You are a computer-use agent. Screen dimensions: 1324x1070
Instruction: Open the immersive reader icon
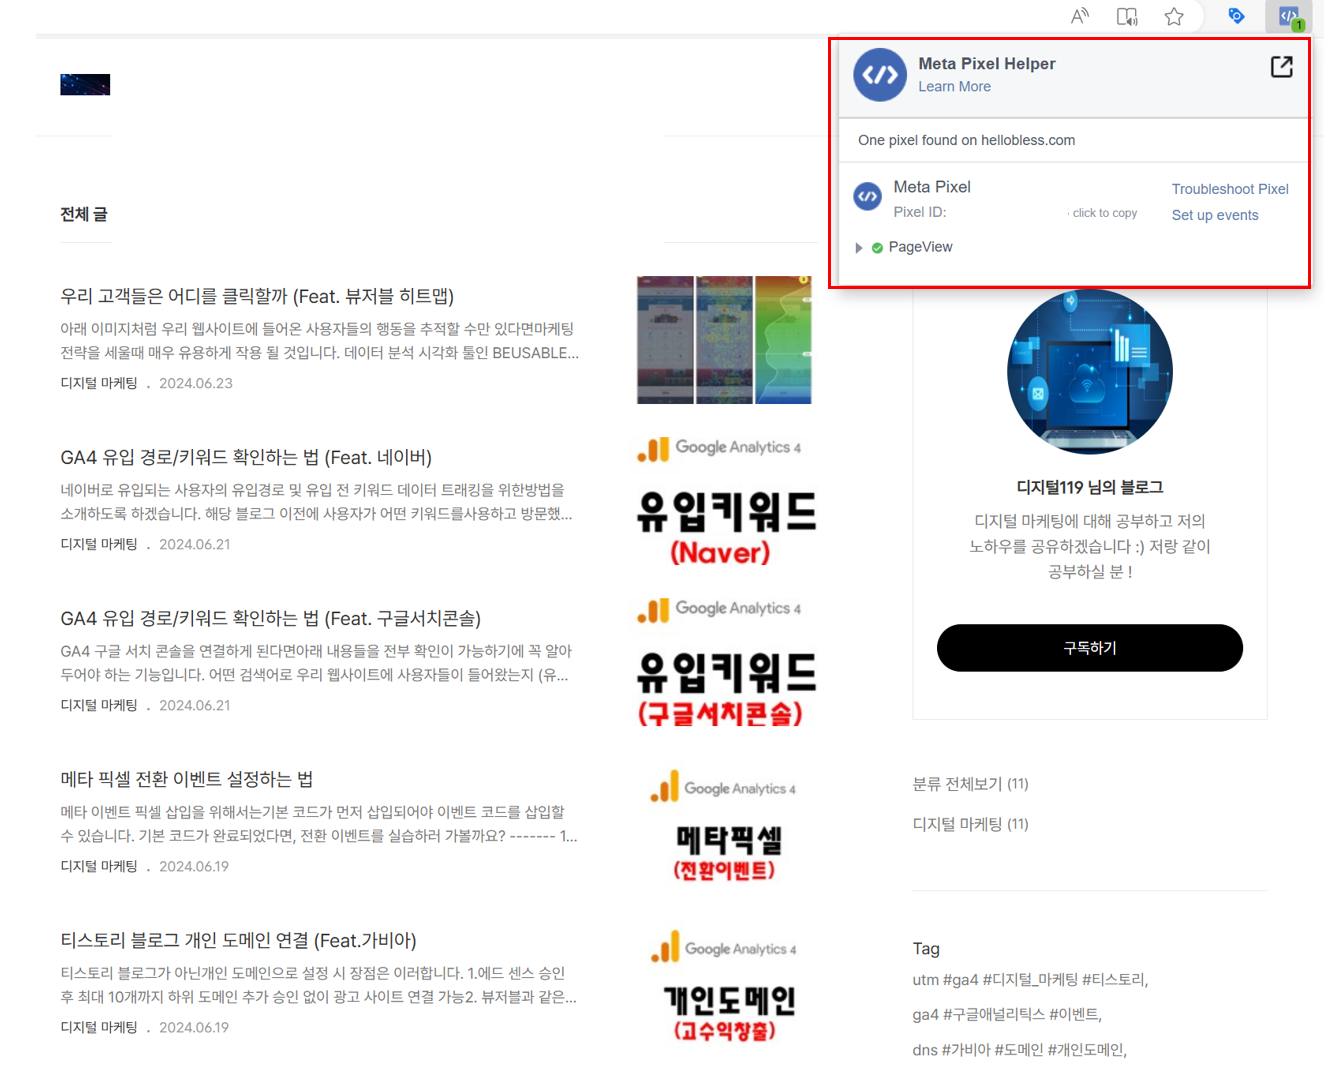(1127, 16)
